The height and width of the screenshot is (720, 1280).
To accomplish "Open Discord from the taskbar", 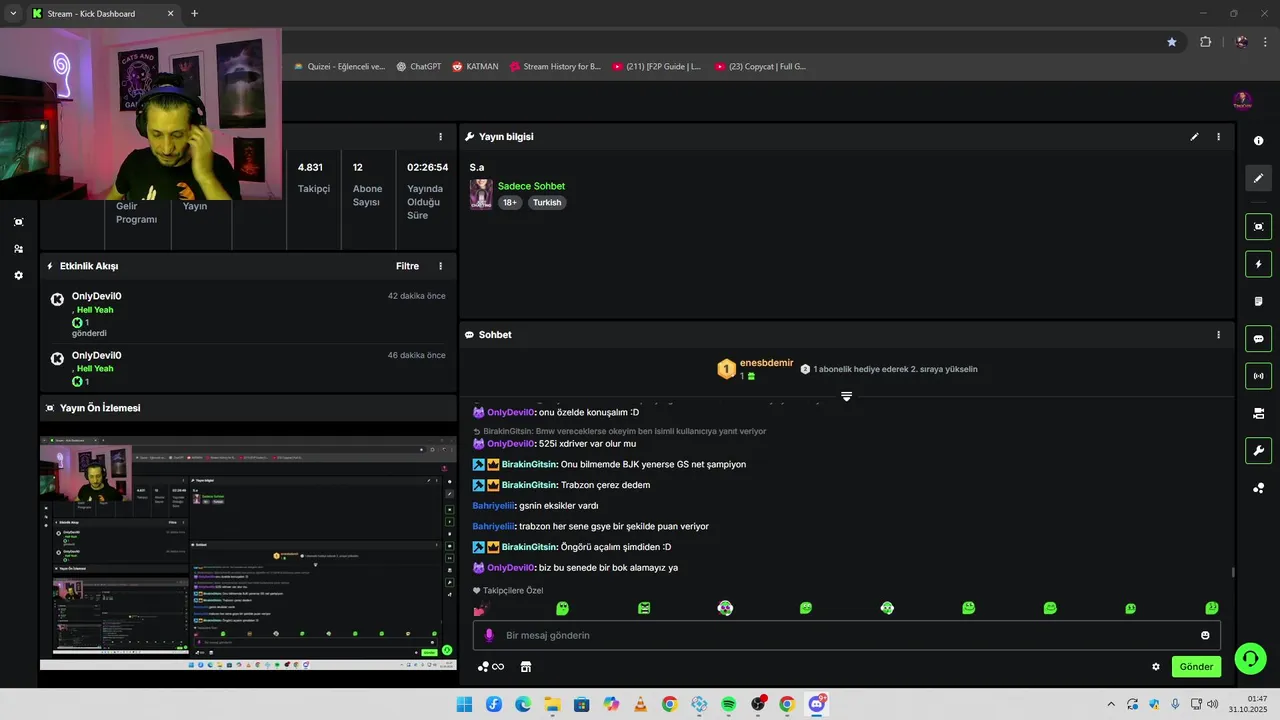I will click(x=816, y=704).
